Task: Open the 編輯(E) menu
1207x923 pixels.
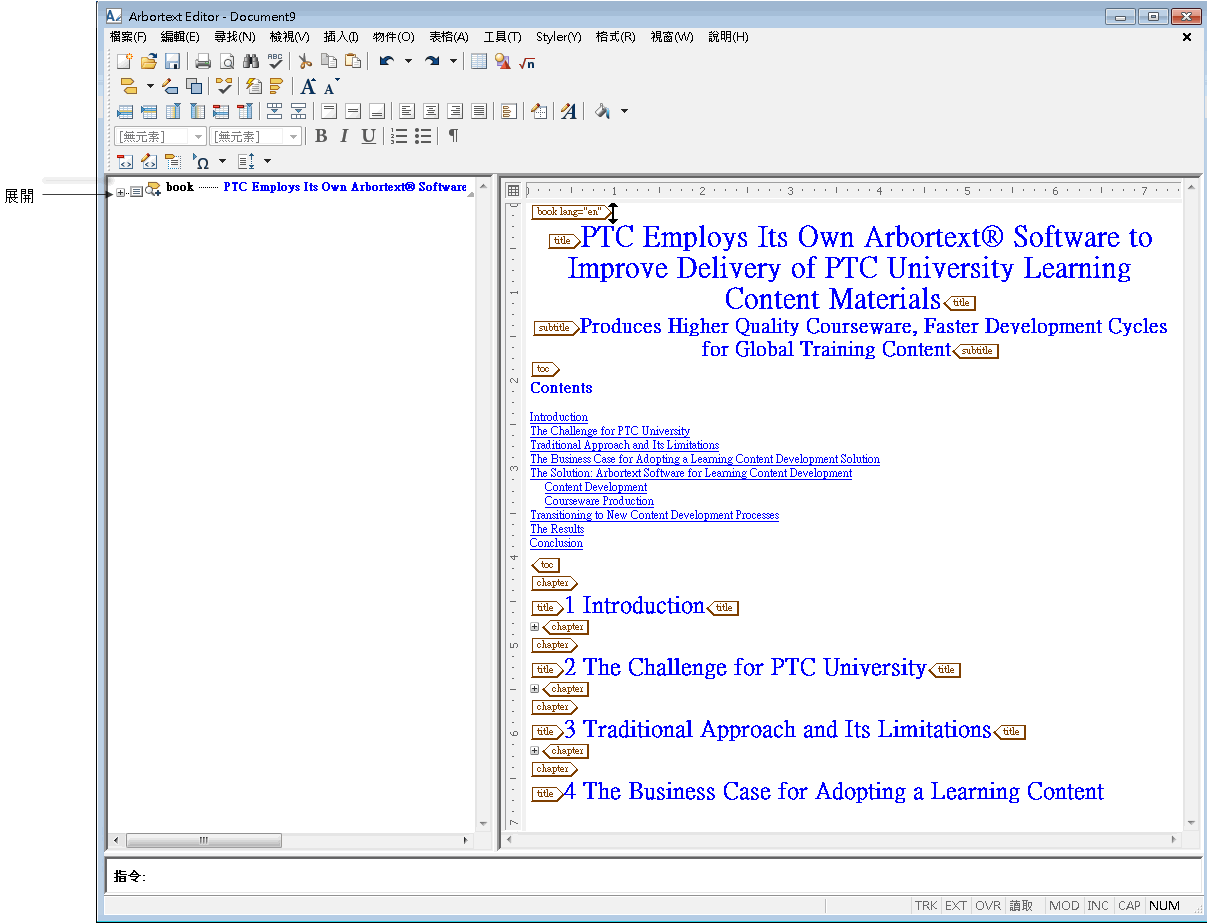Action: click(x=180, y=37)
